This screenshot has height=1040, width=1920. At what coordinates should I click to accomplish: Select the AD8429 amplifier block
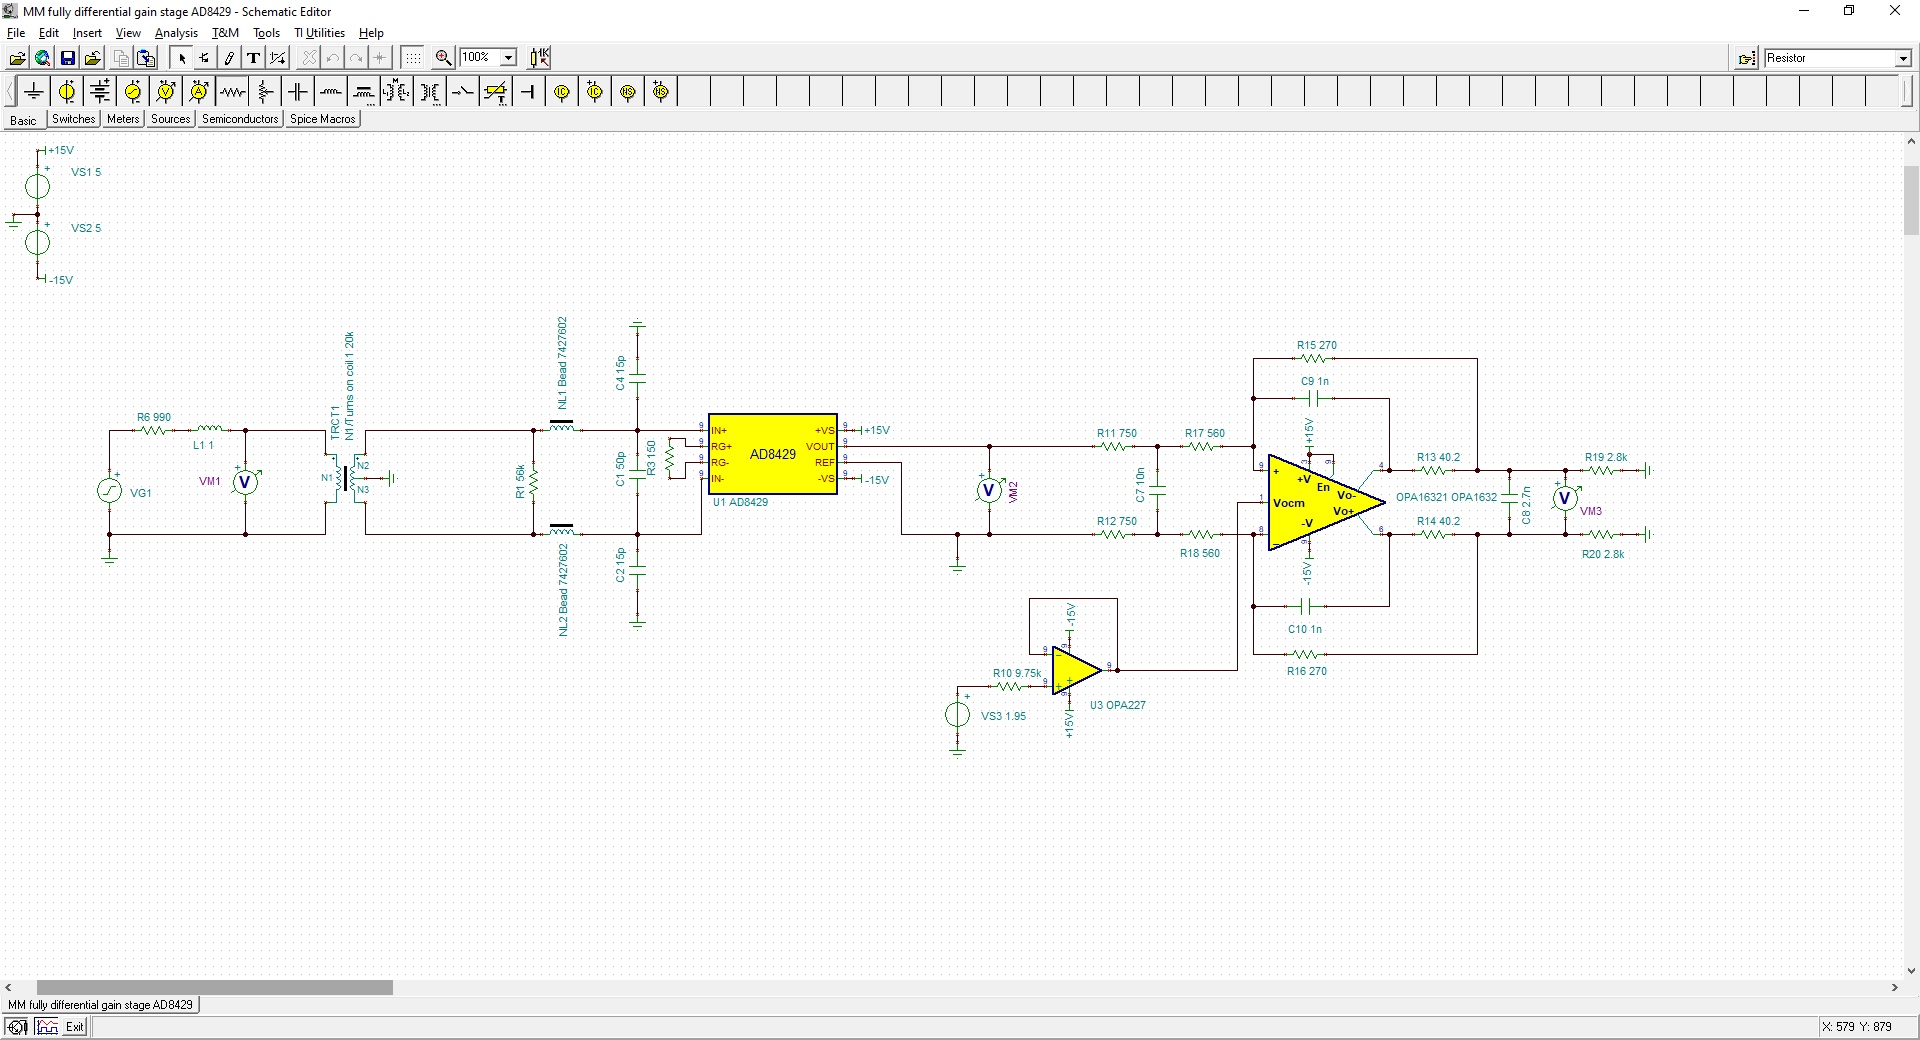[x=773, y=454]
